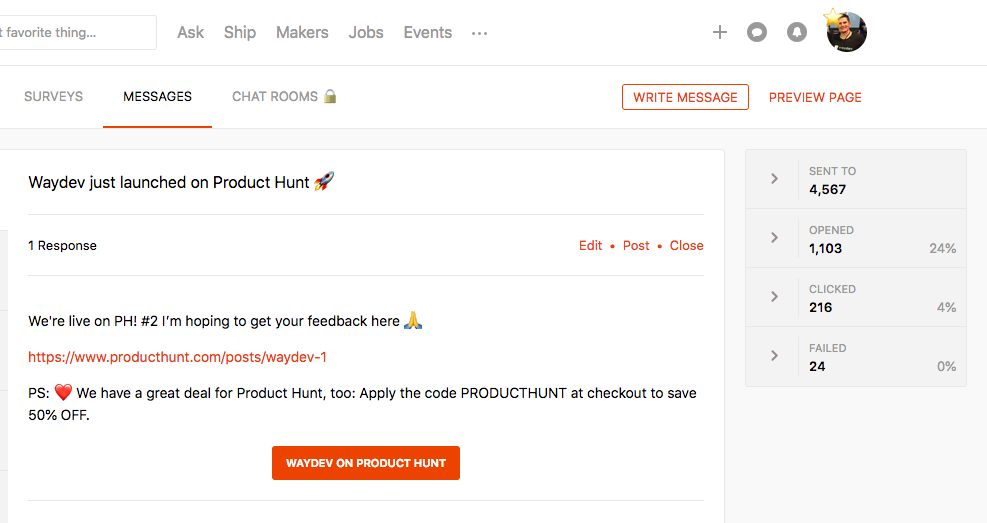The height and width of the screenshot is (523, 987).
Task: Expand the Sent To stat row
Action: click(774, 179)
